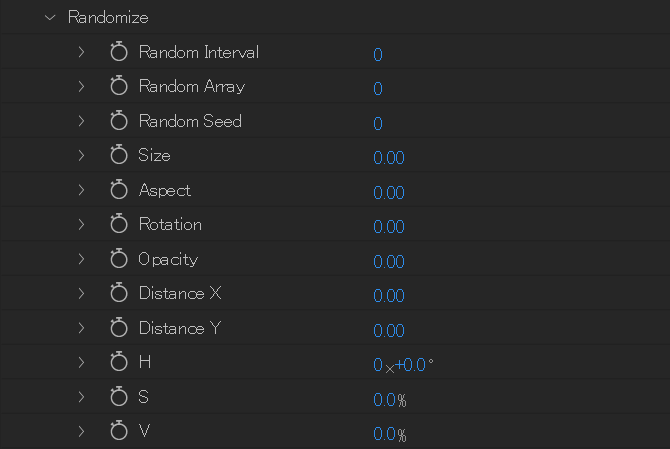Click the Opacity stopwatch icon
Screen dimensions: 670x449
pyautogui.click(x=119, y=260)
